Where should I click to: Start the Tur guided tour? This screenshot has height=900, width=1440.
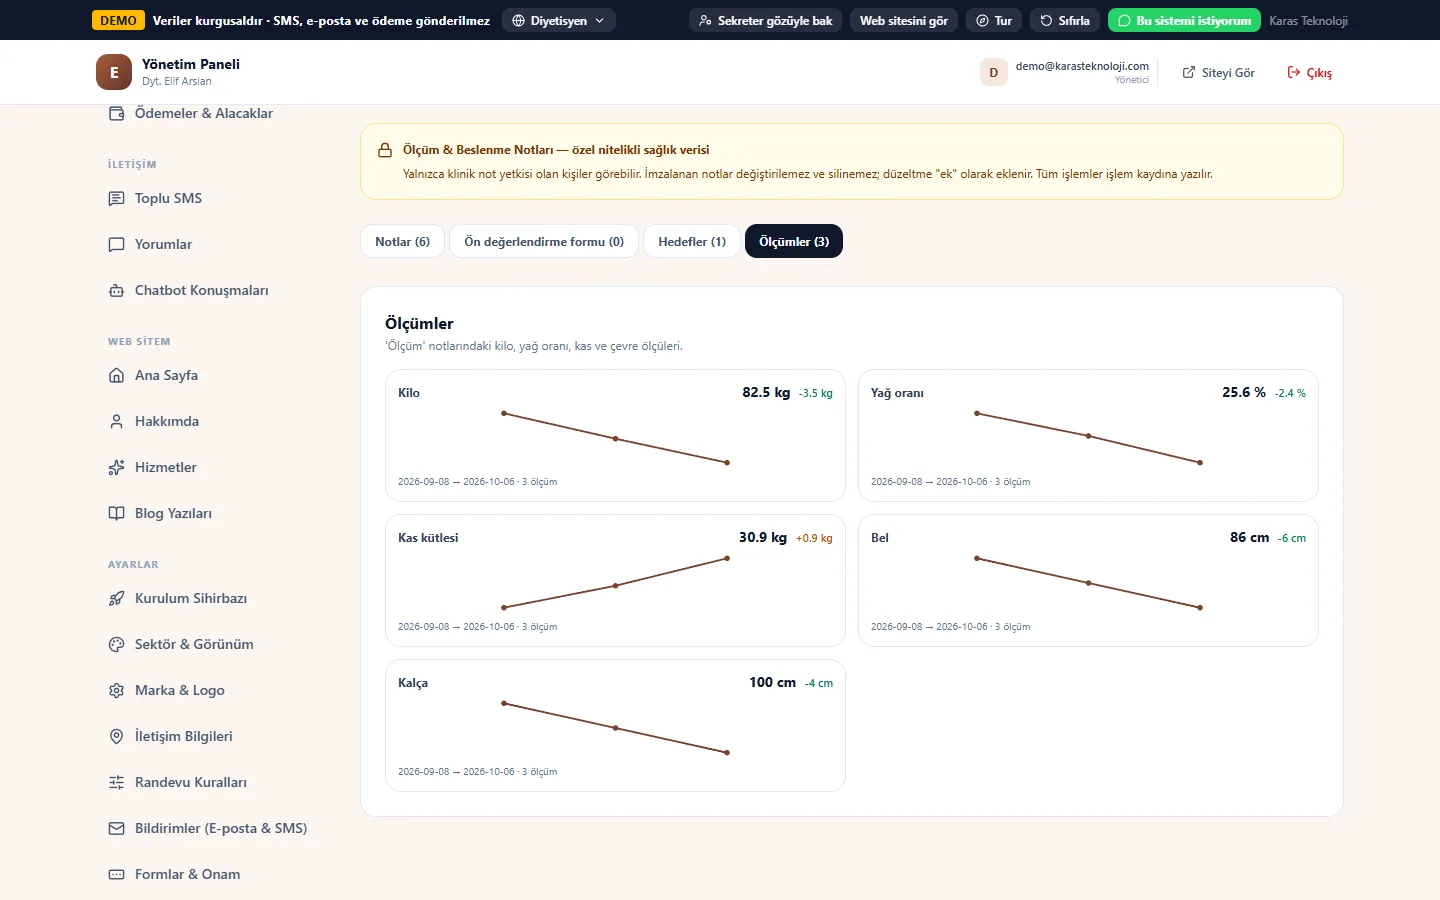994,20
